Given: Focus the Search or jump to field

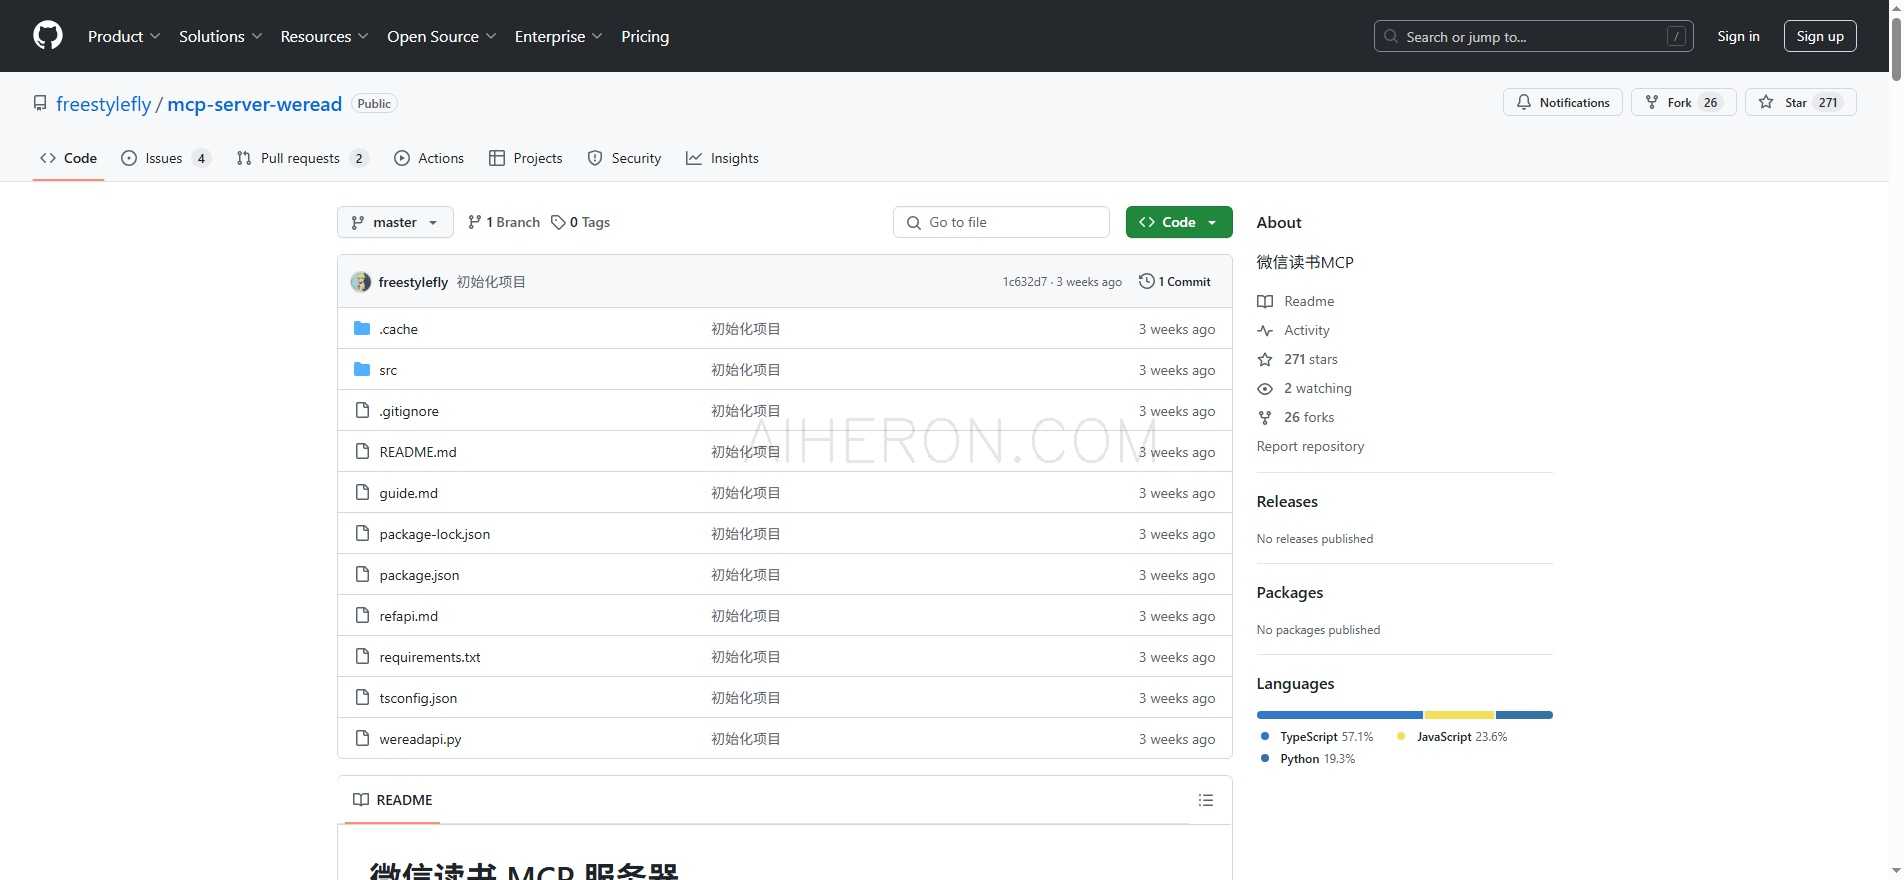Looking at the screenshot, I should (x=1533, y=36).
